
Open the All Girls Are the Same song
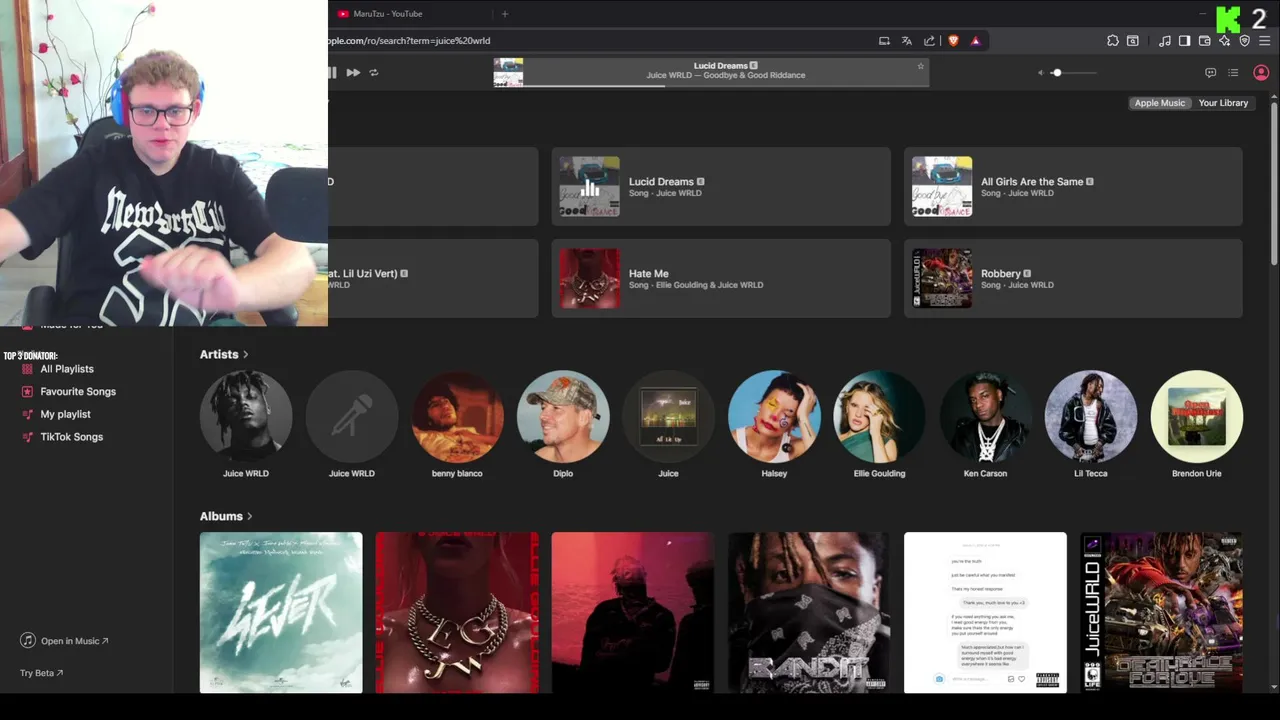click(1073, 187)
